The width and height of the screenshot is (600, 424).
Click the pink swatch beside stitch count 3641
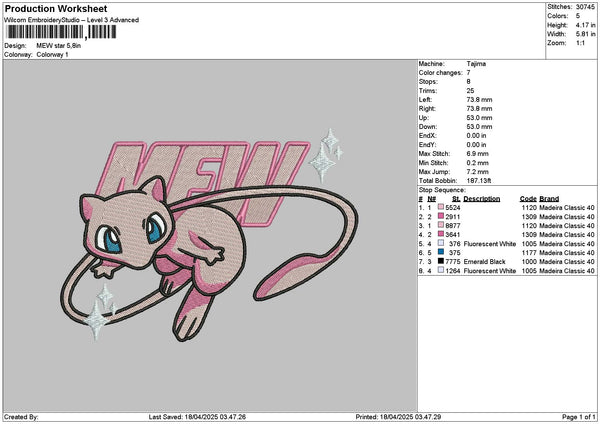click(x=441, y=235)
